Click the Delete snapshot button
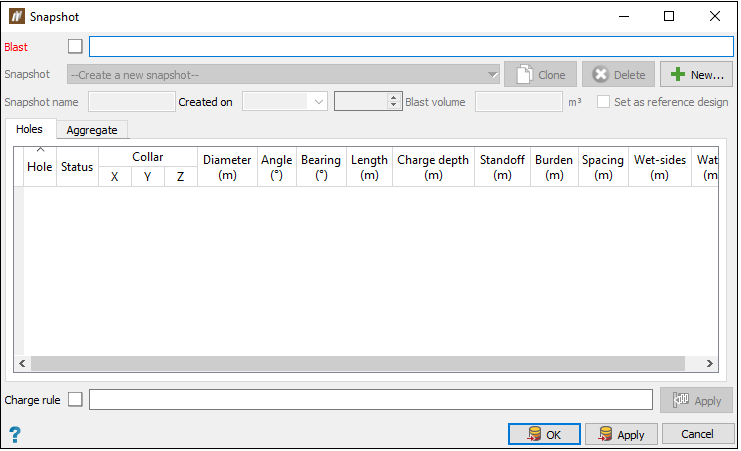Viewport: 741px width, 451px height. pos(618,74)
